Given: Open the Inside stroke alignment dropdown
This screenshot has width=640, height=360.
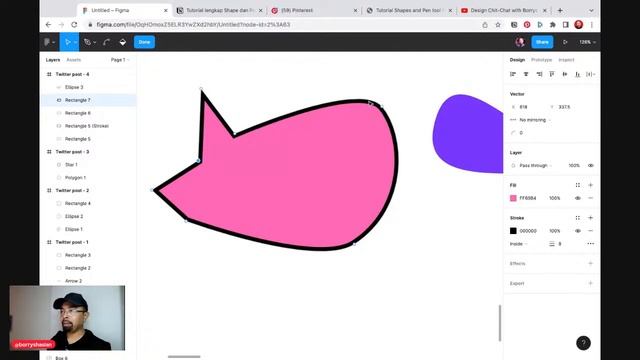Looking at the screenshot, I should click(x=518, y=244).
